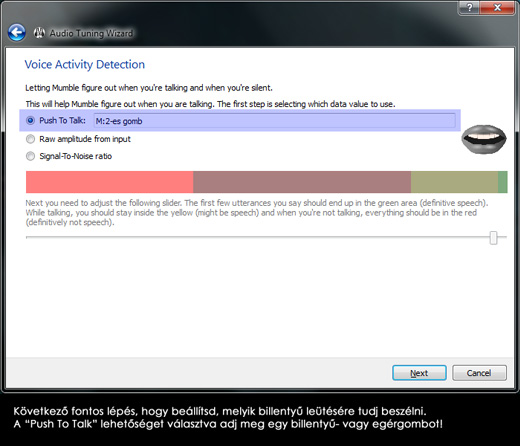Click the talking lips indicator icon
The height and width of the screenshot is (446, 520).
484,139
